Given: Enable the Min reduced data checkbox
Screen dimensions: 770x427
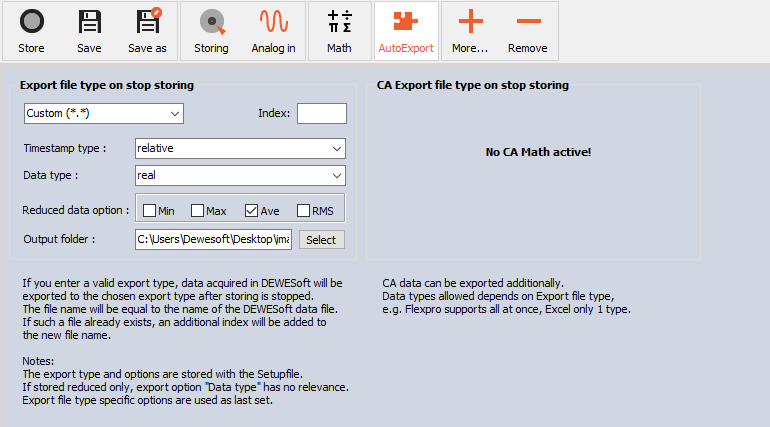Looking at the screenshot, I should [149, 211].
